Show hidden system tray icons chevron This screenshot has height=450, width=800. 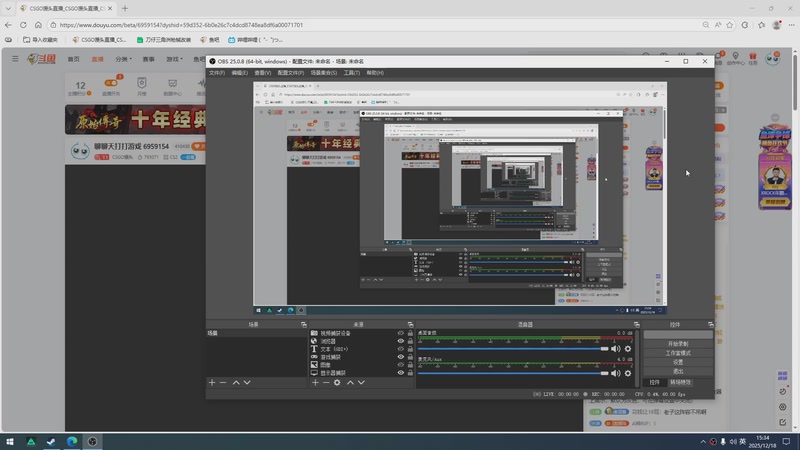703,441
